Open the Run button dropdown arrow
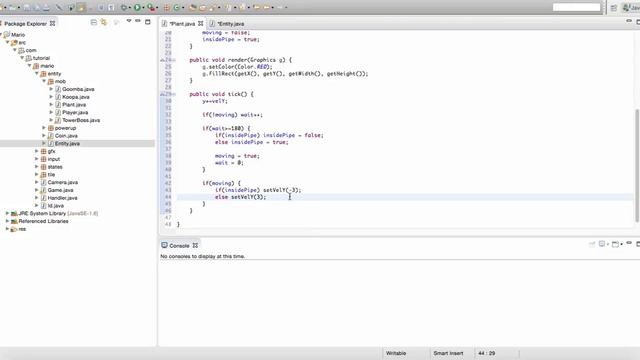Viewport: 640px width, 360px height. (x=143, y=7)
